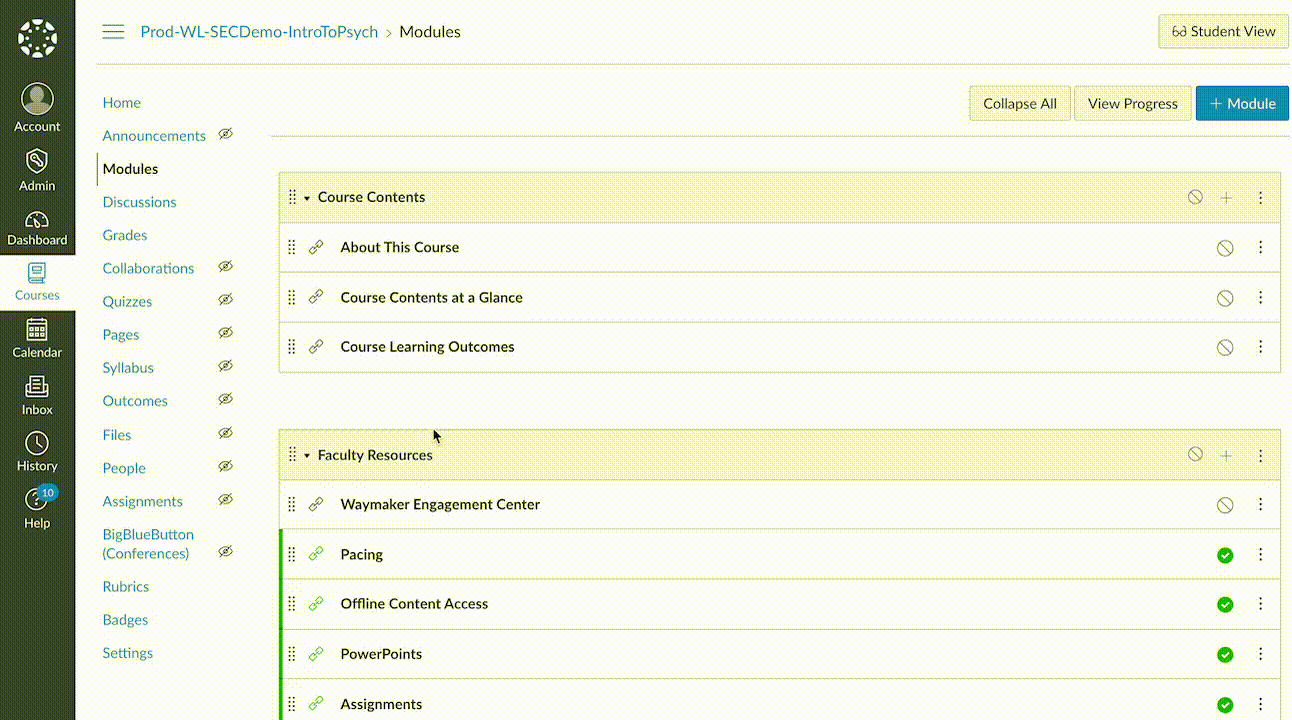
Task: Grab the drag handle for PowerPoints item
Action: pos(292,654)
